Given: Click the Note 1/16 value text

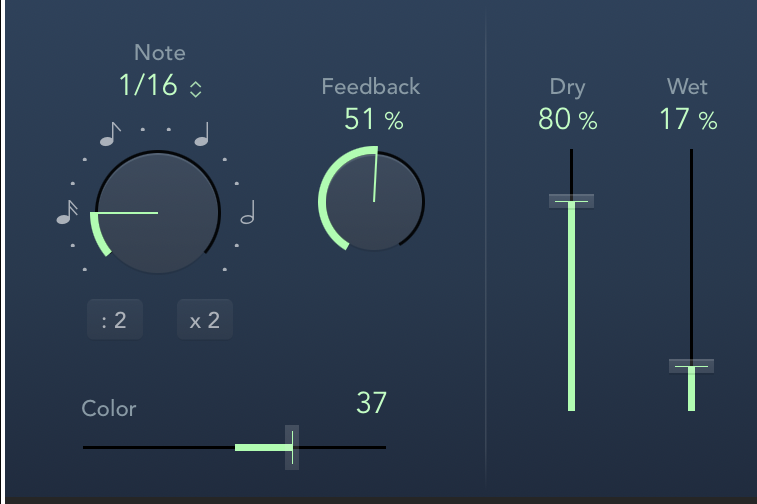Looking at the screenshot, I should [148, 86].
